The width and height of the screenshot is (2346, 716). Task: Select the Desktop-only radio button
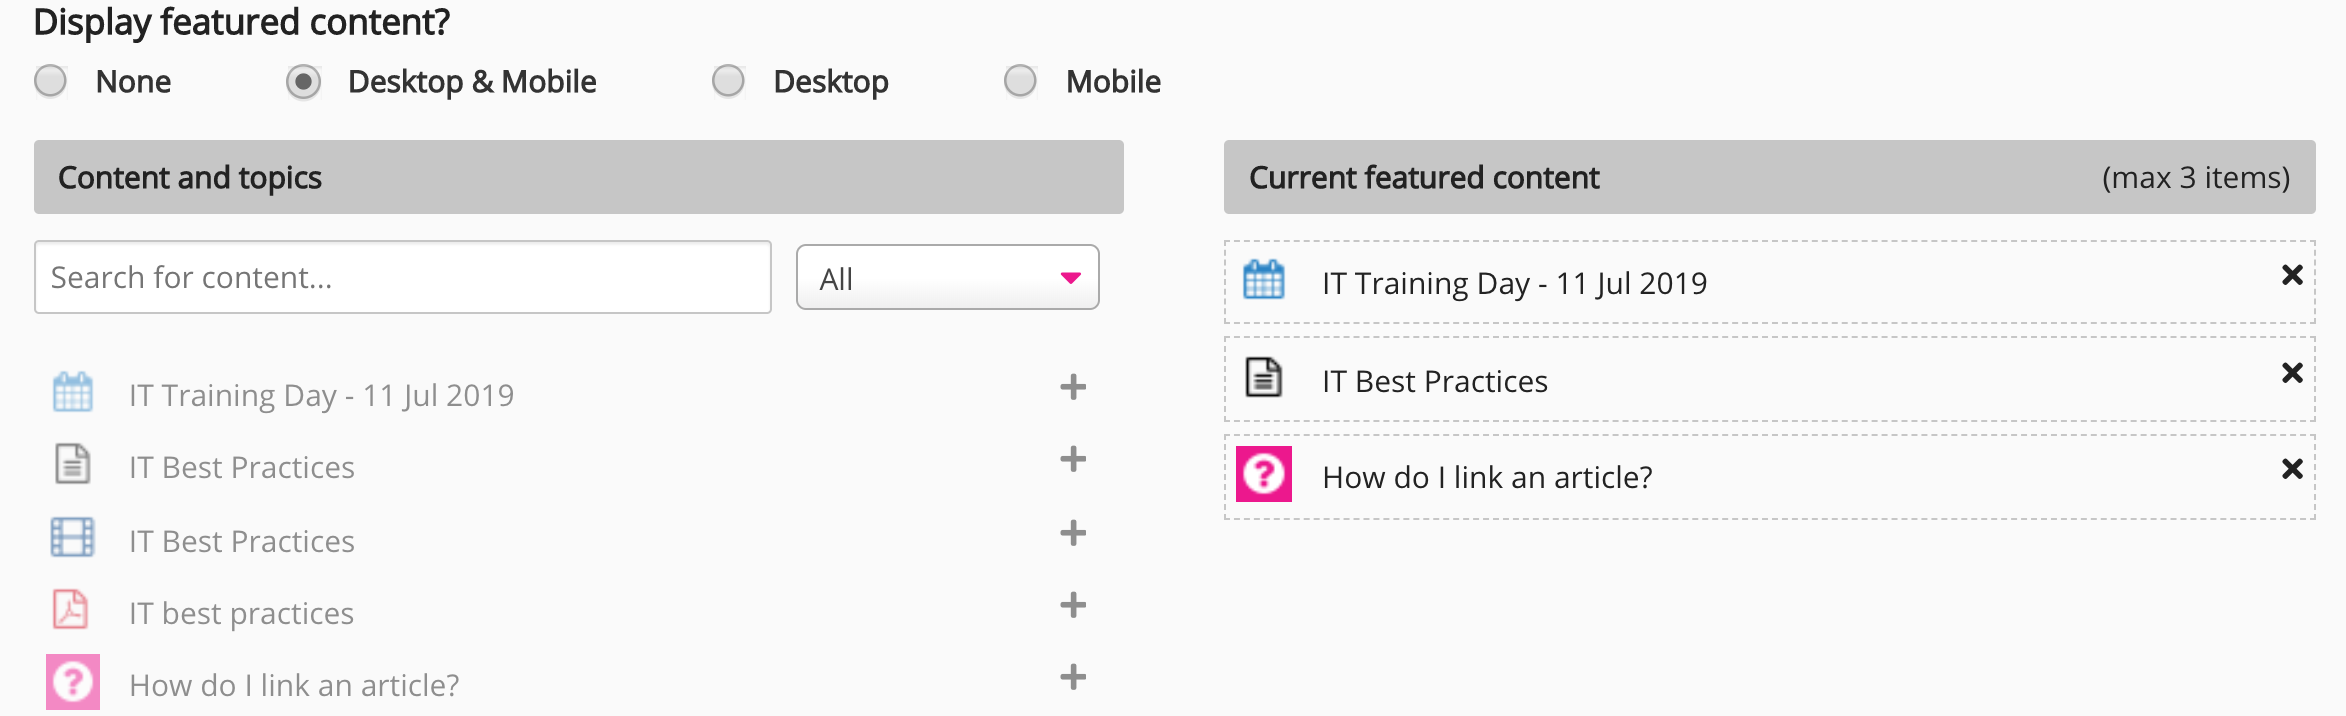(x=728, y=81)
